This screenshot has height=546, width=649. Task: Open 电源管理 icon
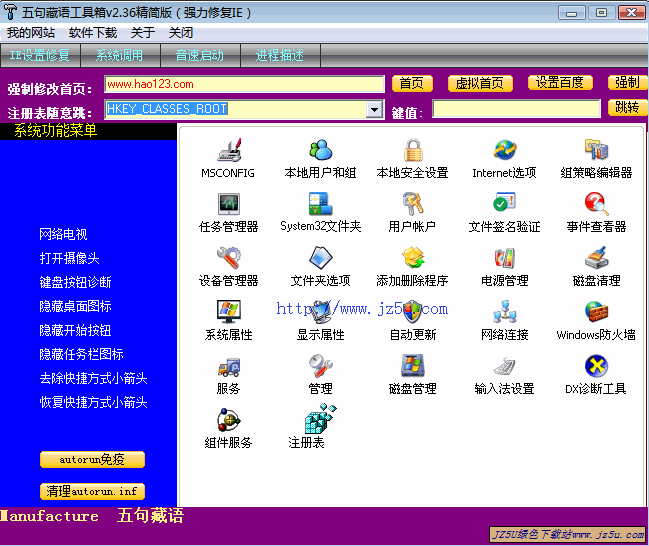tap(505, 258)
